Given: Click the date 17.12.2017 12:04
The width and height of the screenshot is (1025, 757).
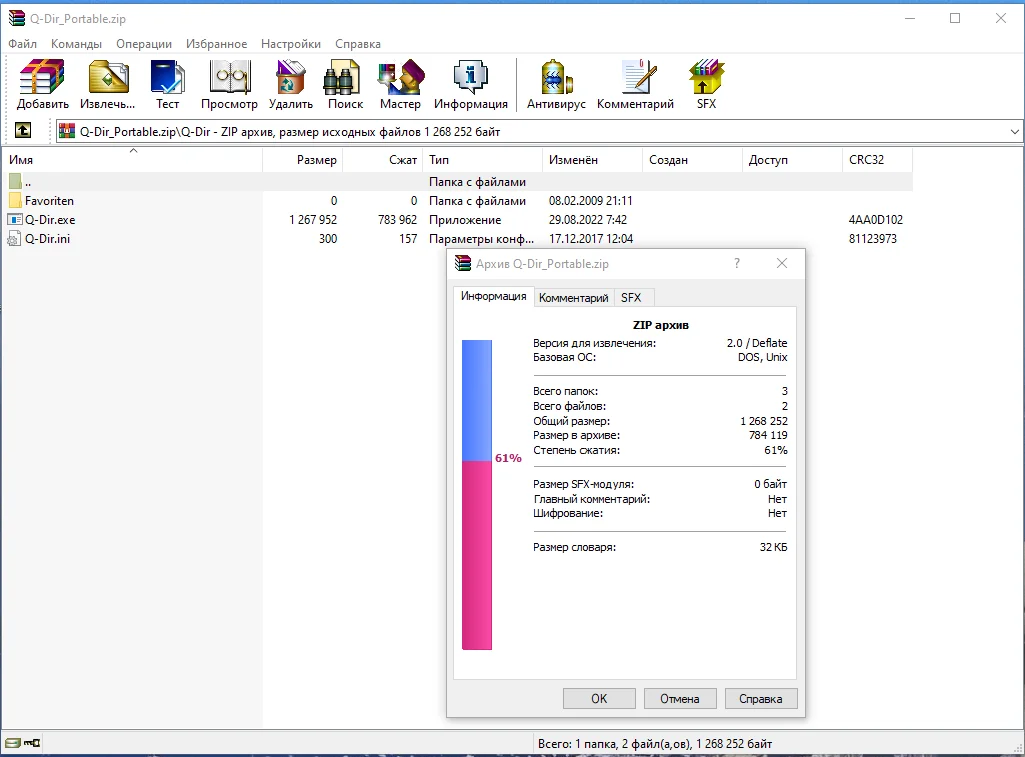Looking at the screenshot, I should 591,239.
